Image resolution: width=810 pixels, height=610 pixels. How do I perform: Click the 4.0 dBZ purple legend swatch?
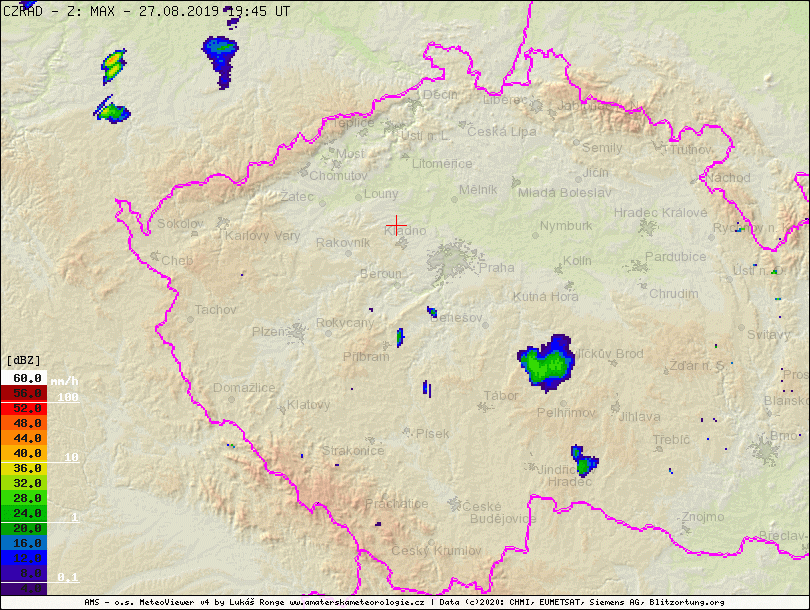(x=24, y=588)
